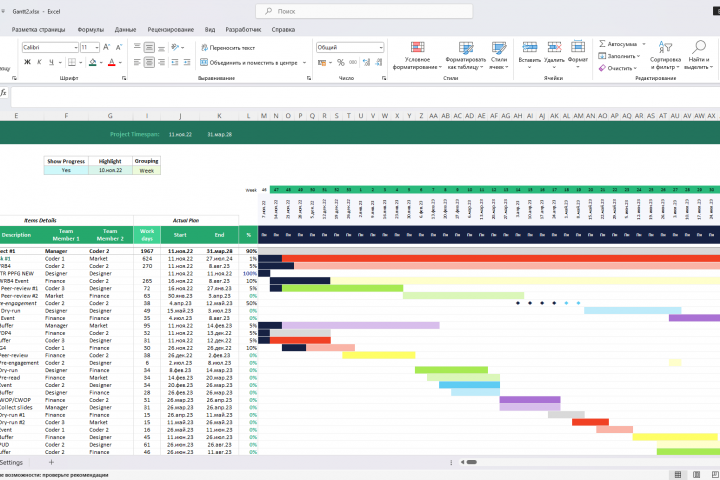Open Найти и выделить menu
Screen dimensions: 720x480
pyautogui.click(x=698, y=56)
